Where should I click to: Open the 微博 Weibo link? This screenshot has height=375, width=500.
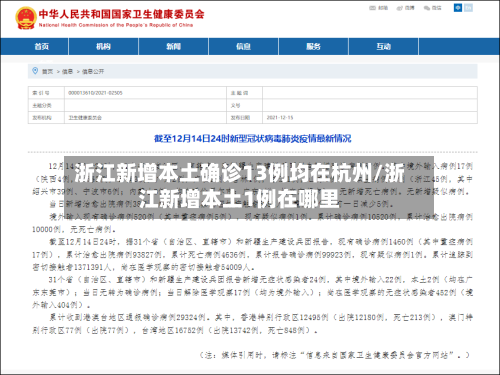pyautogui.click(x=405, y=8)
